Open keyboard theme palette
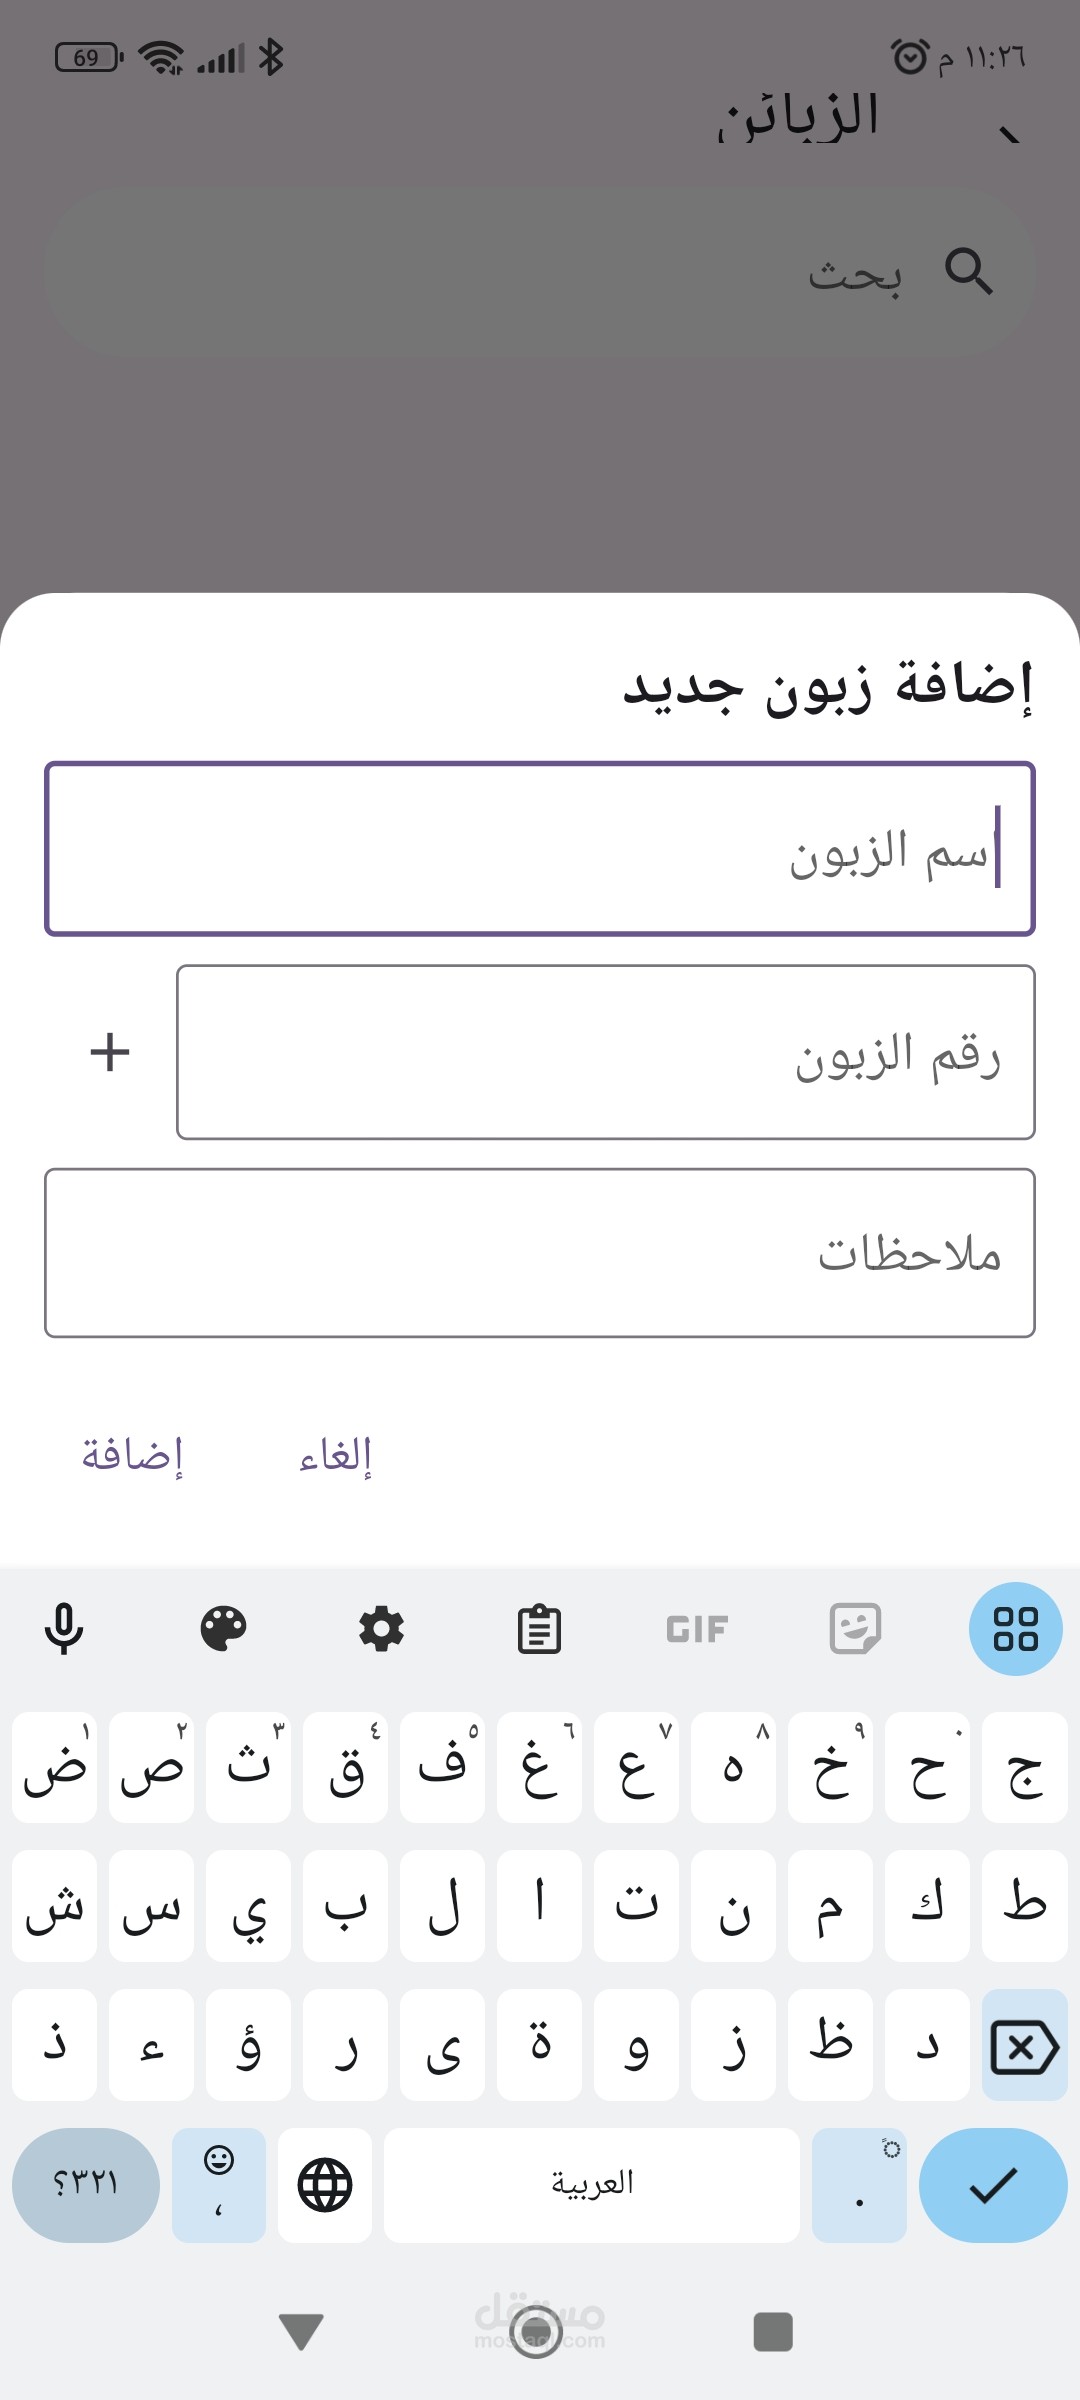Viewport: 1080px width, 2400px height. (x=223, y=1629)
